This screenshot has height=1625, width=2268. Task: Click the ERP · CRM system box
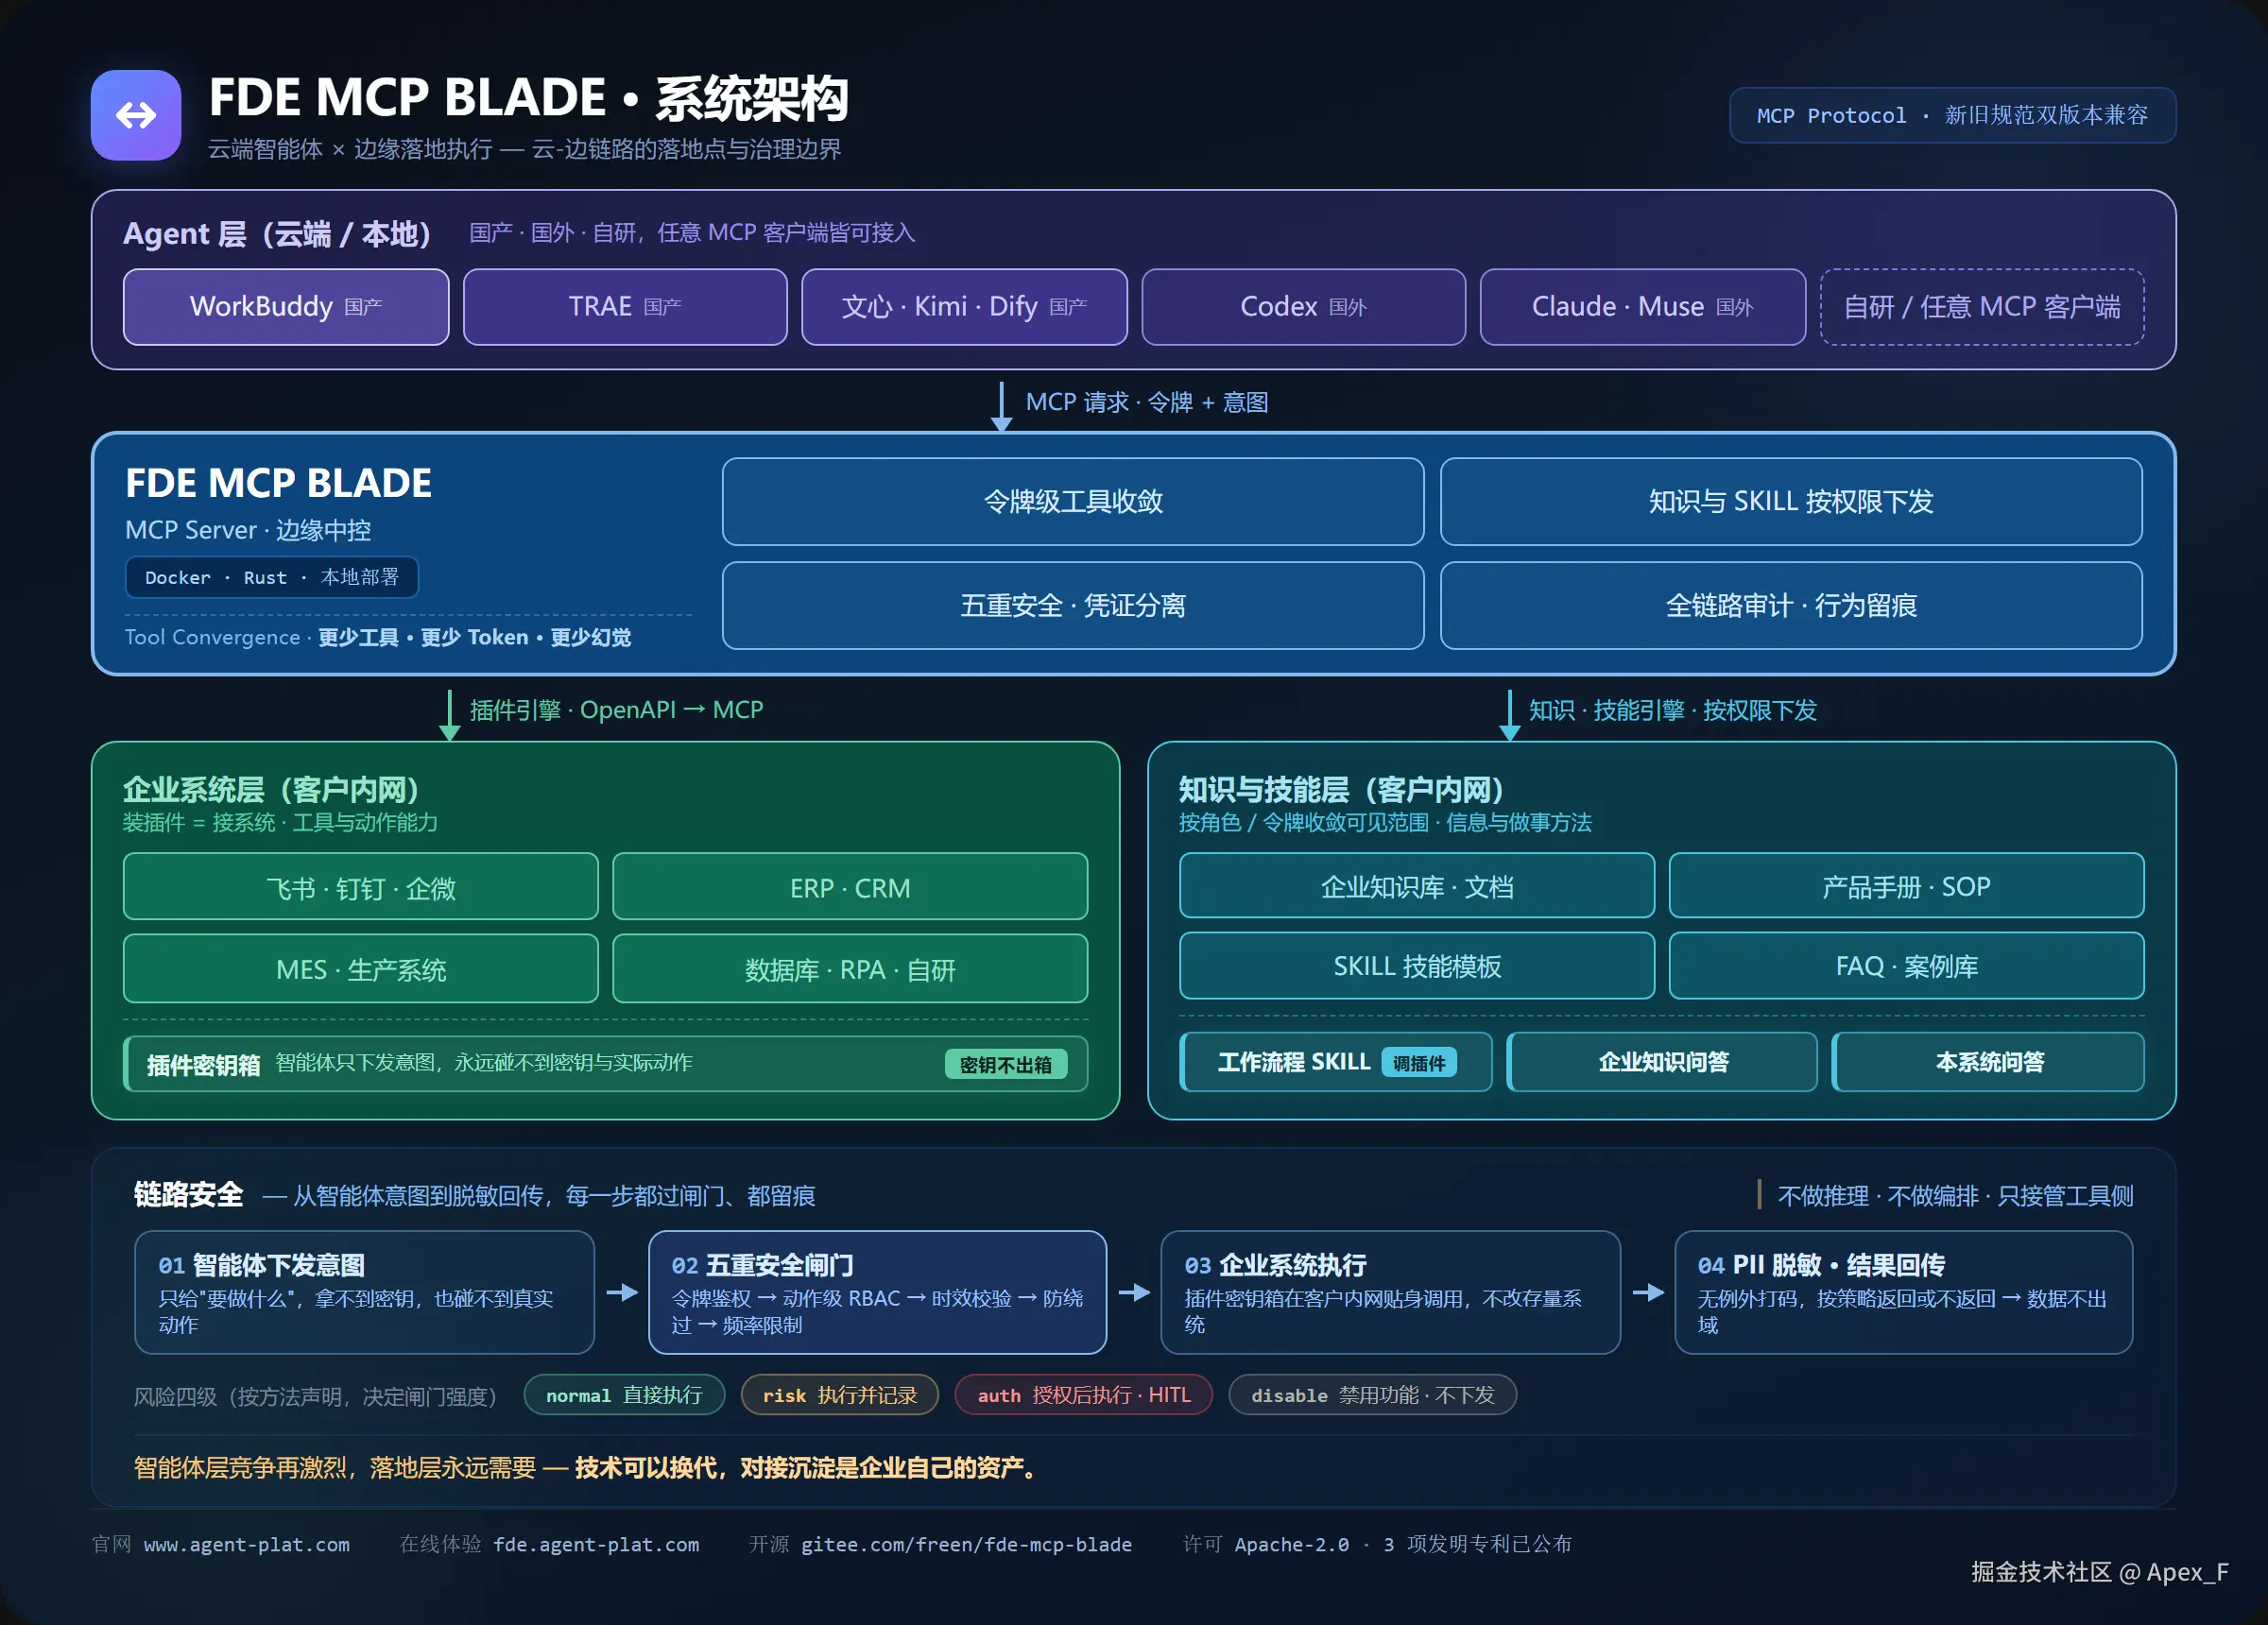850,887
